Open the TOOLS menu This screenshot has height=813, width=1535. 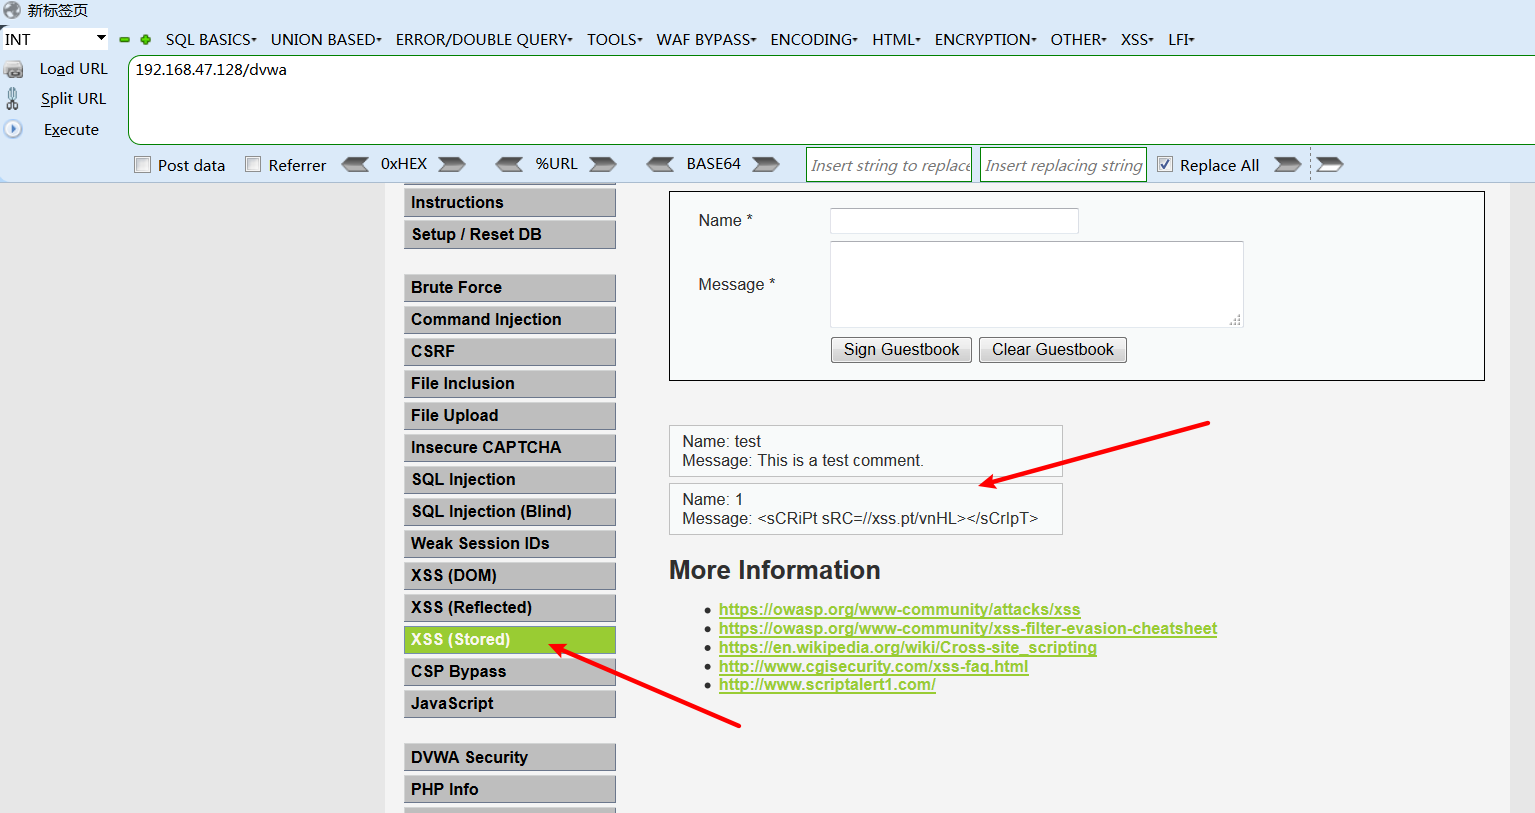[x=615, y=40]
